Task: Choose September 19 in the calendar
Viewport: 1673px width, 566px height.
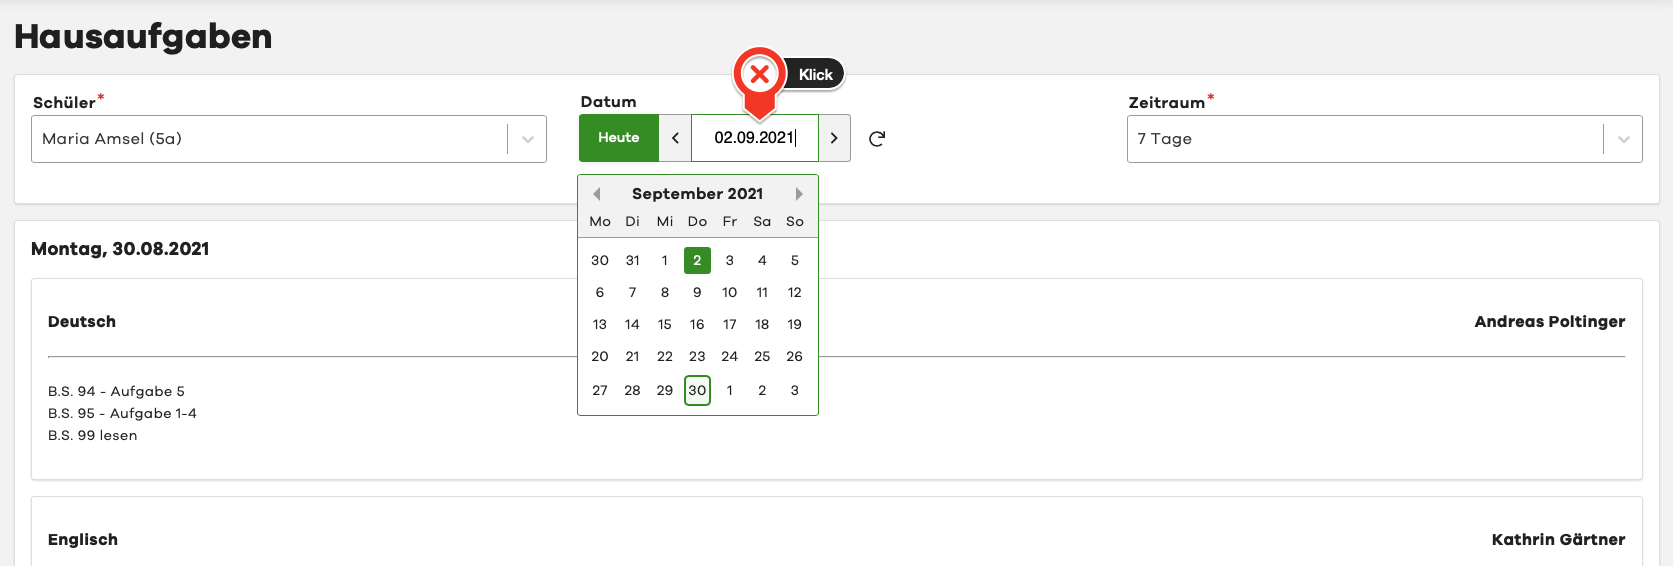Action: point(795,324)
